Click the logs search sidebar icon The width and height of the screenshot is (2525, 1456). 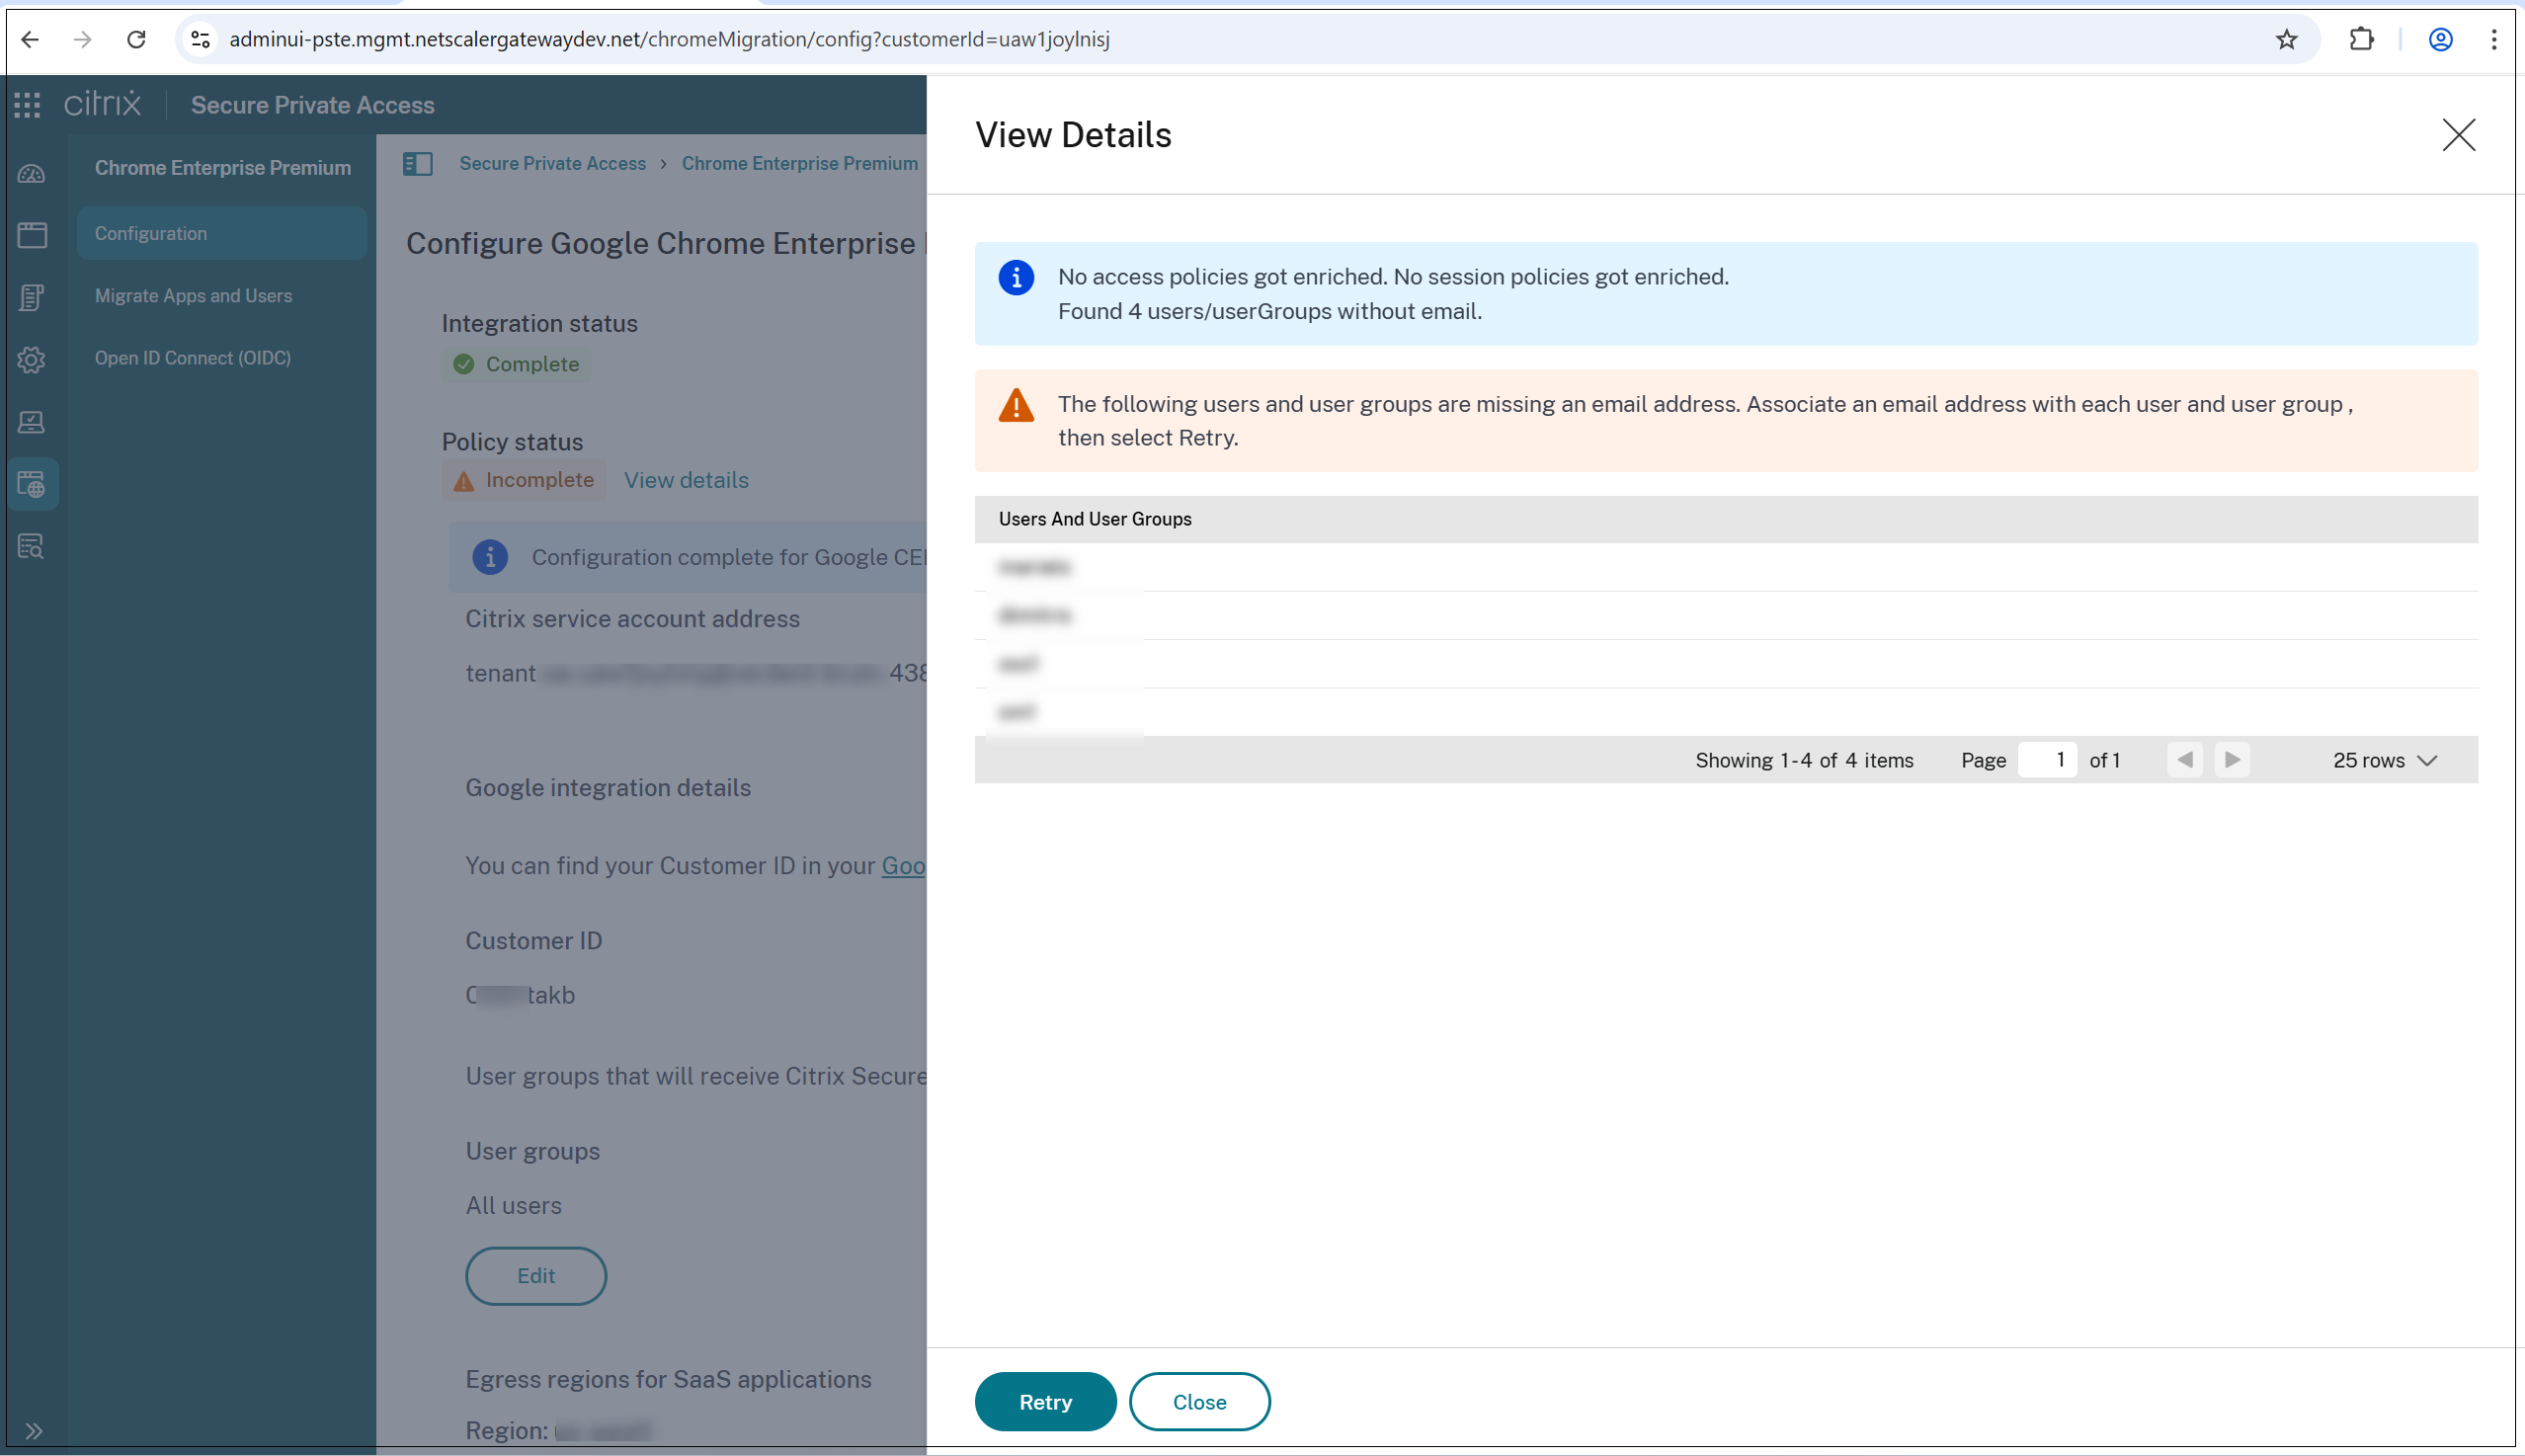32,546
